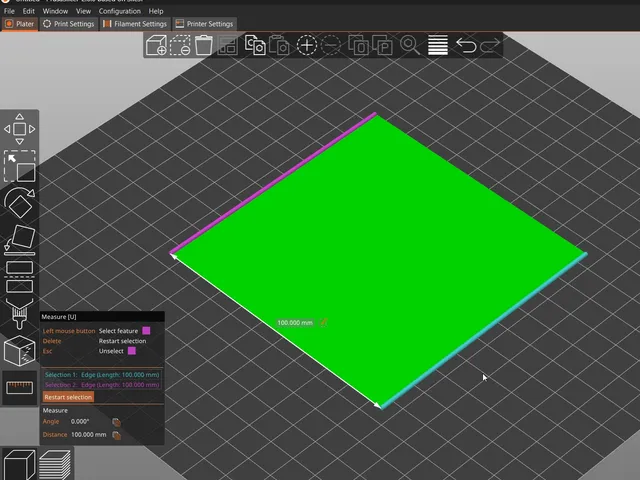Click the Distance 100.000 mm value
The height and width of the screenshot is (480, 640).
coord(89,435)
